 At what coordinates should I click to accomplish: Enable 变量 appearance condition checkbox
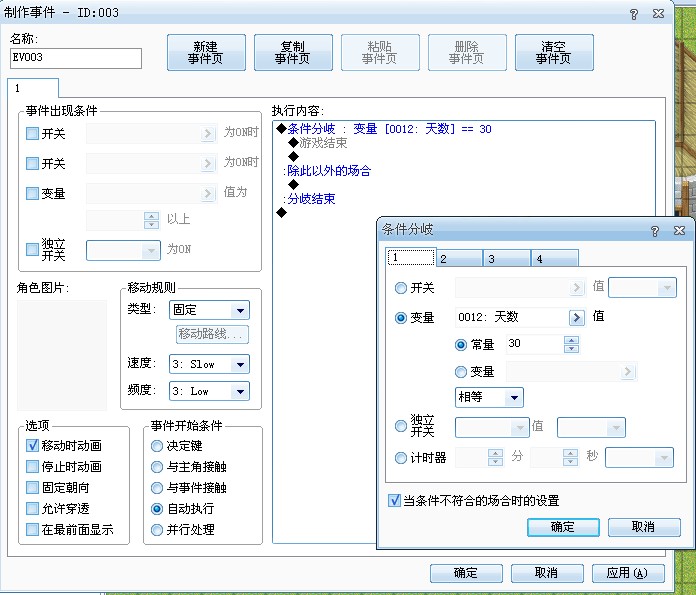[x=32, y=194]
